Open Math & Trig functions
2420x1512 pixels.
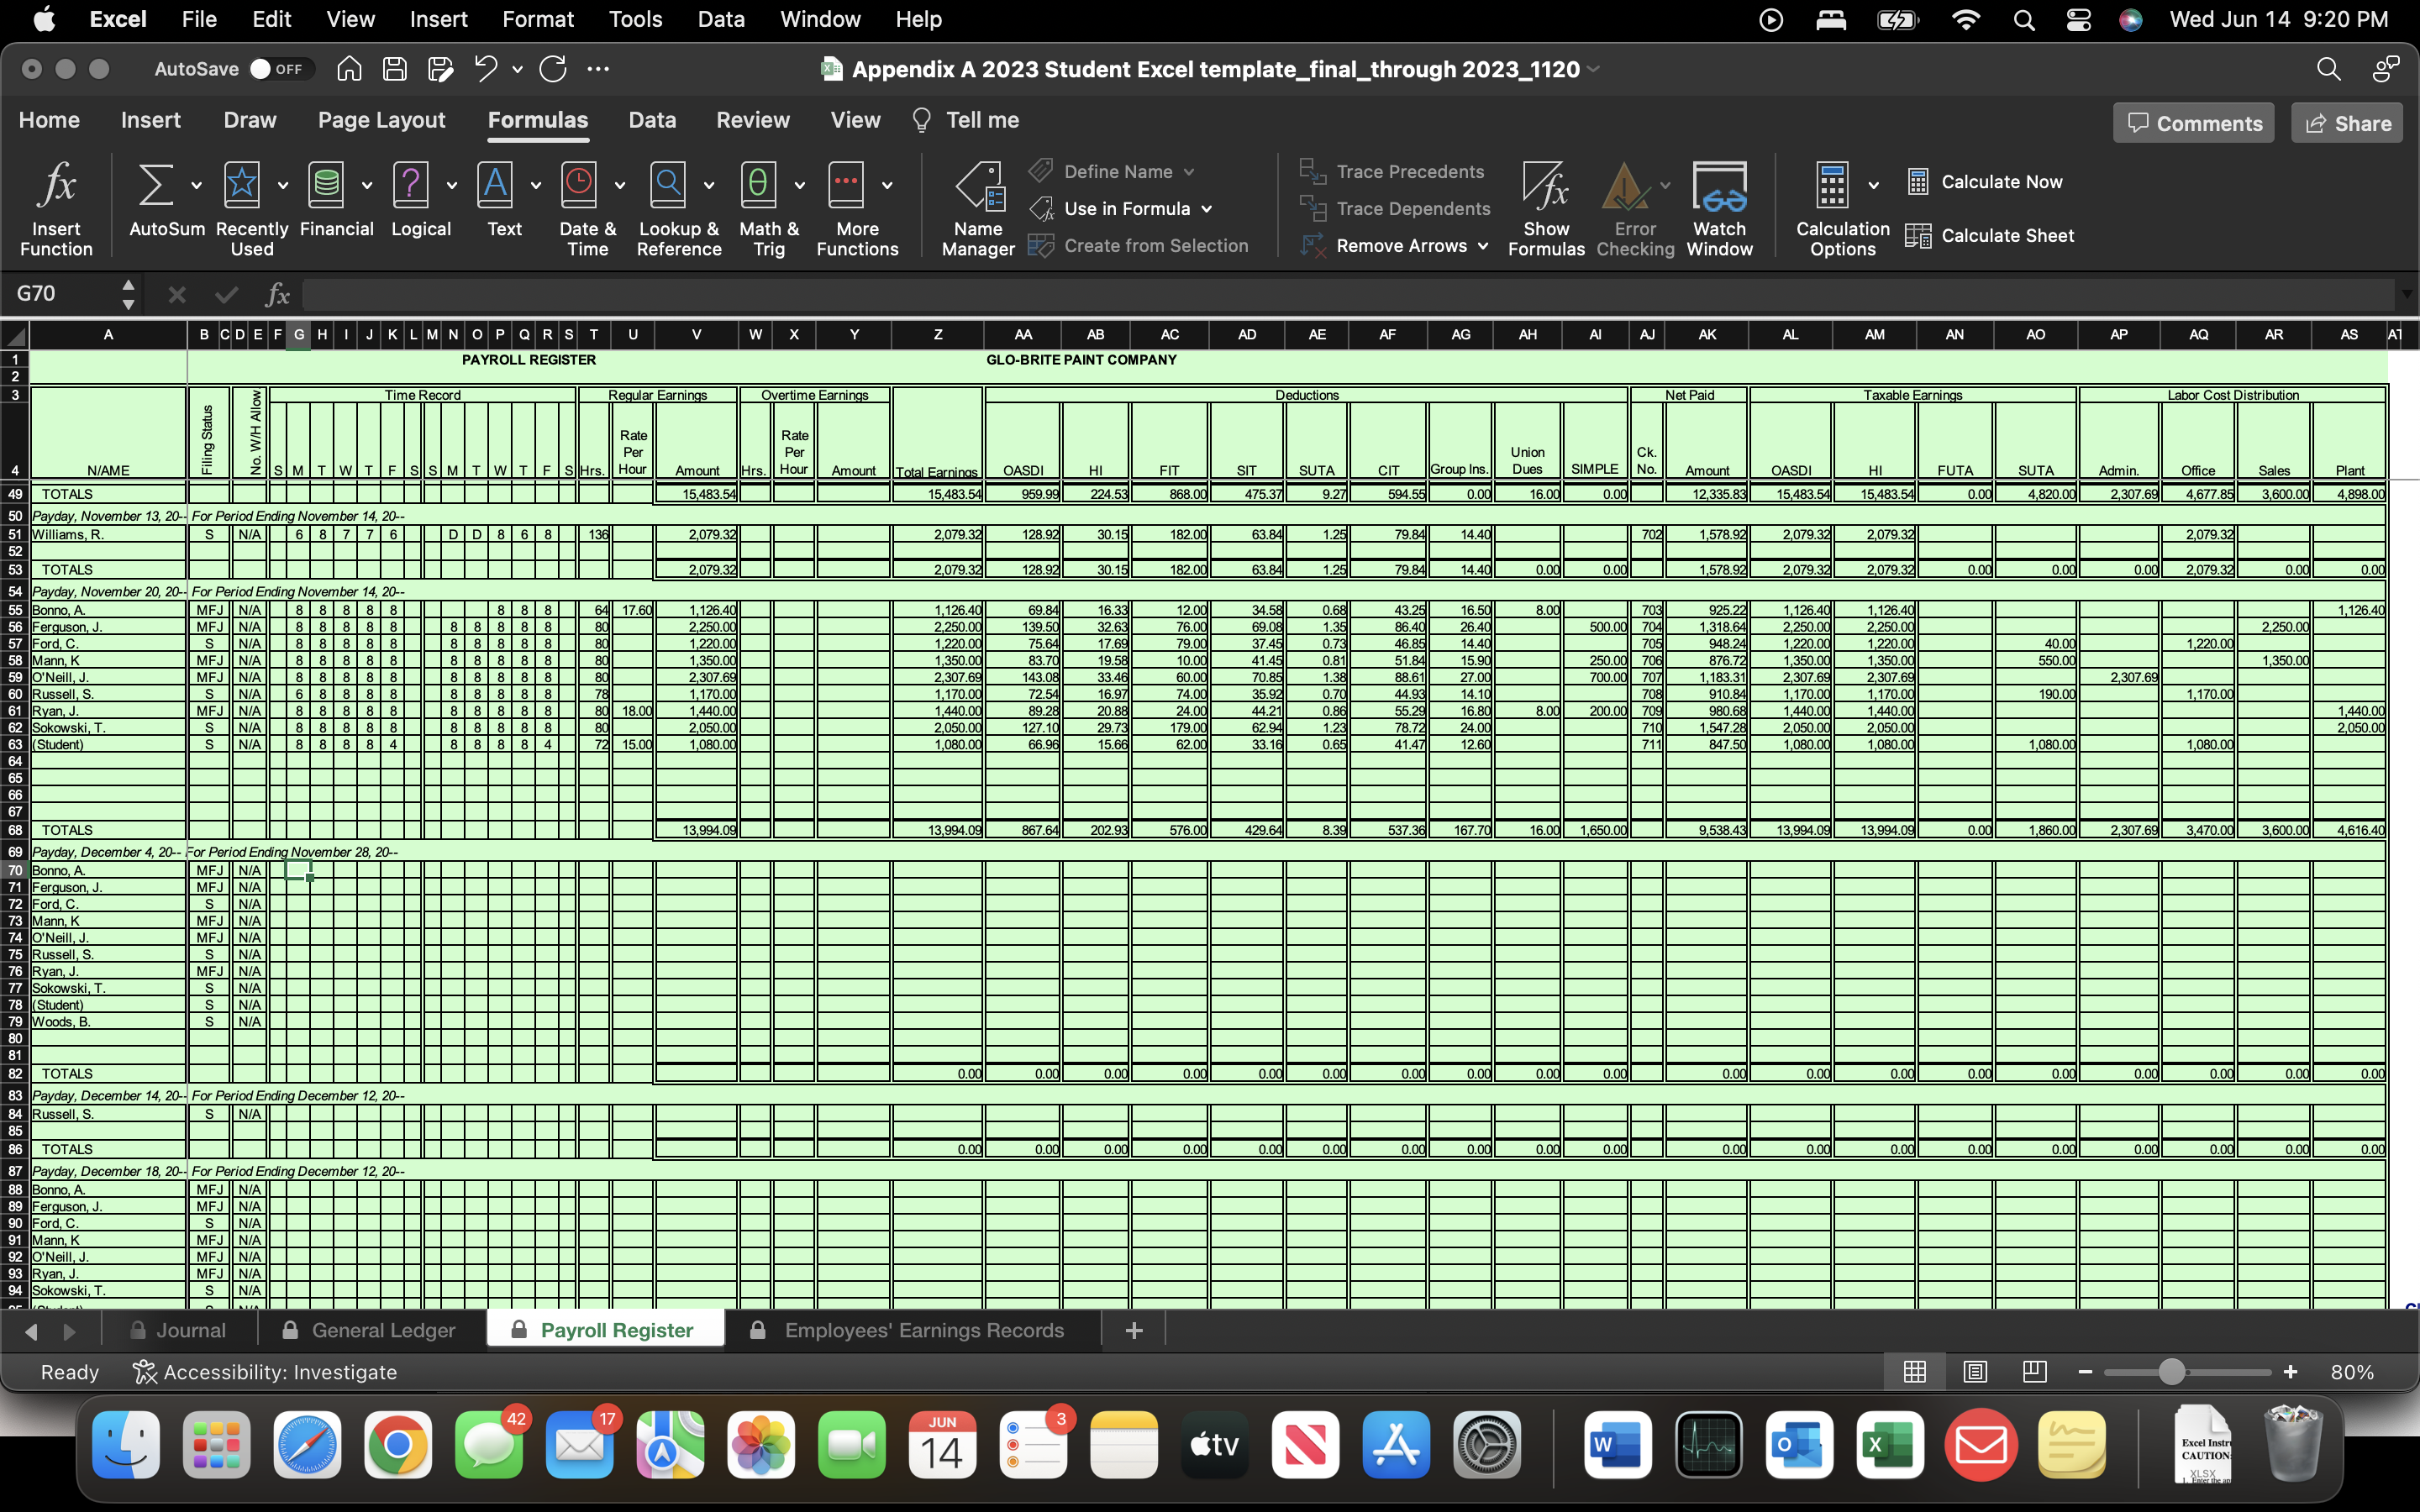(x=768, y=208)
